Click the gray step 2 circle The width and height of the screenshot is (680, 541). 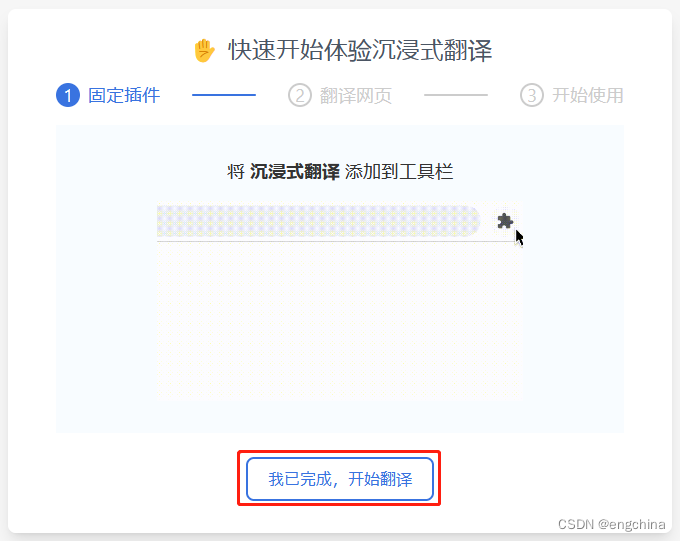tap(300, 95)
